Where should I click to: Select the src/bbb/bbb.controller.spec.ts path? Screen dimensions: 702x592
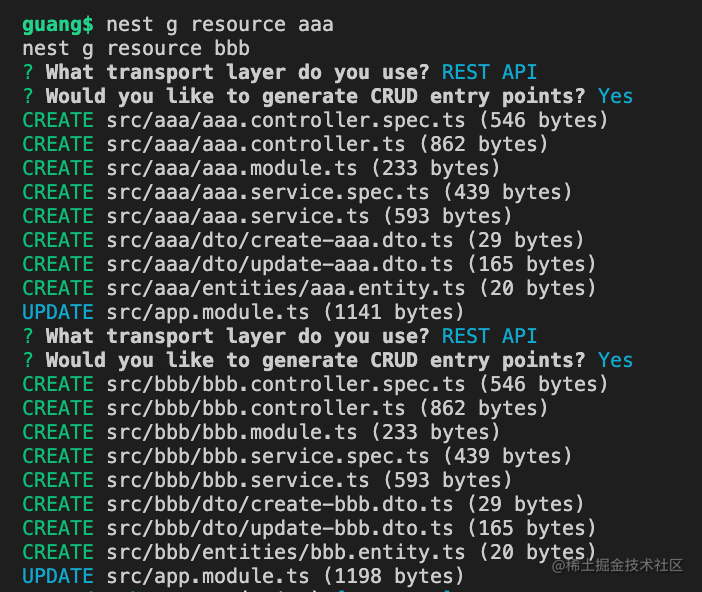(286, 384)
